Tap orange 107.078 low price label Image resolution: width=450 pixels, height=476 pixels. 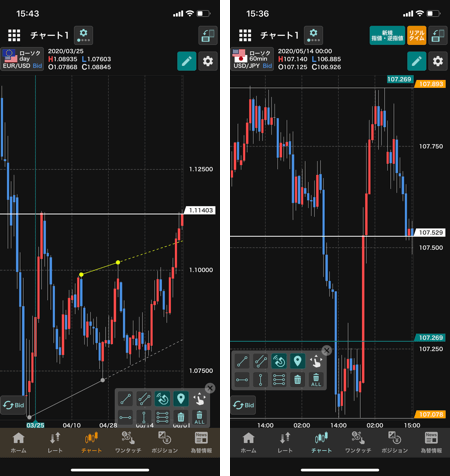click(430, 414)
